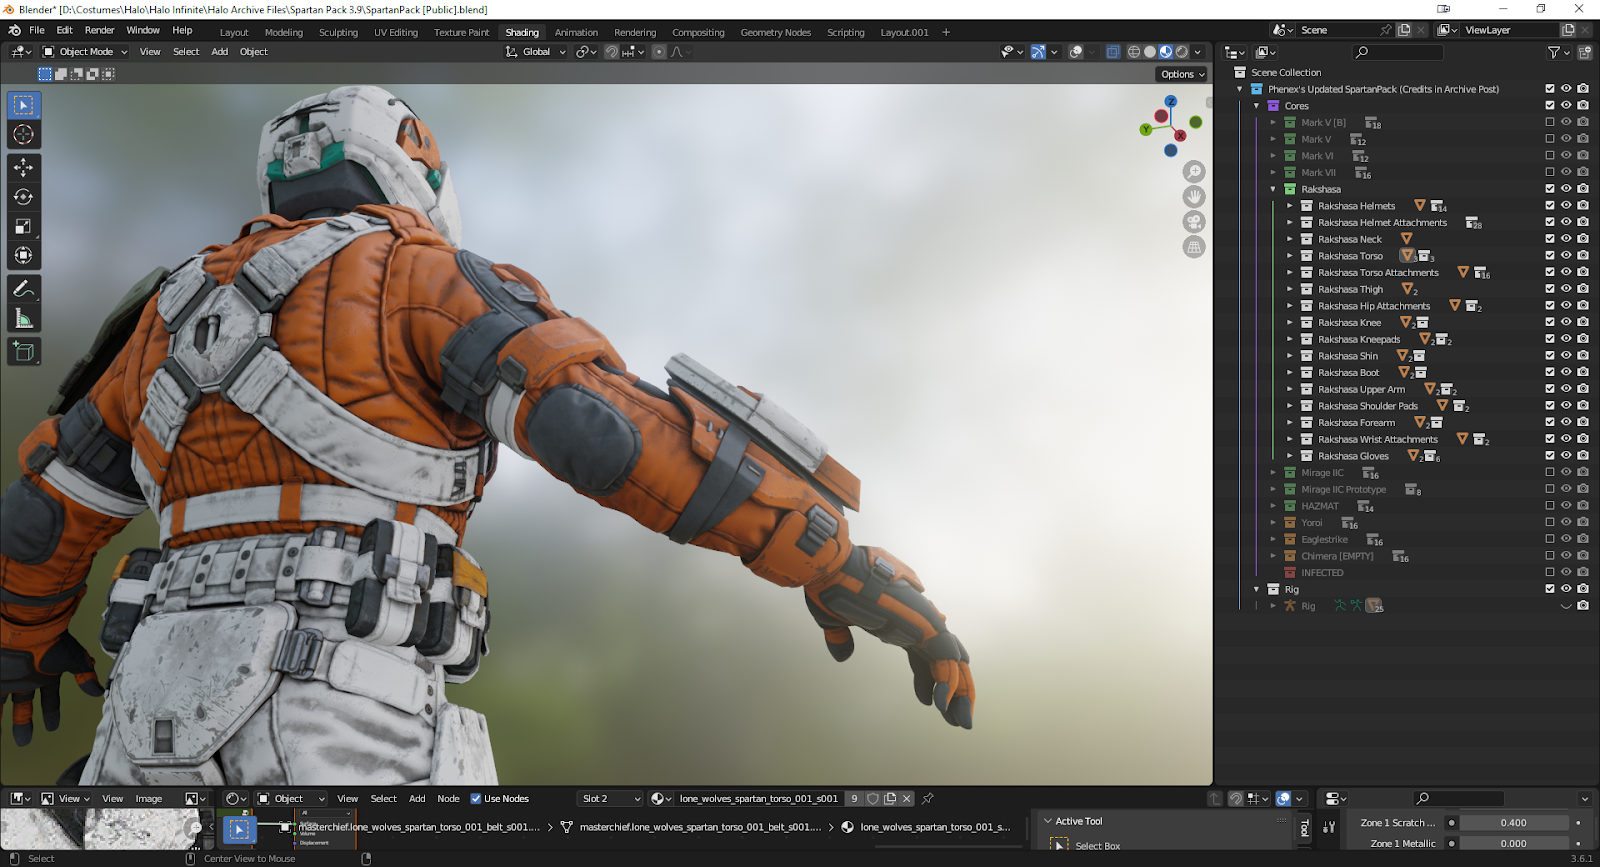This screenshot has height=867, width=1600.
Task: Click the new material duplicate icon
Action: pyautogui.click(x=890, y=798)
